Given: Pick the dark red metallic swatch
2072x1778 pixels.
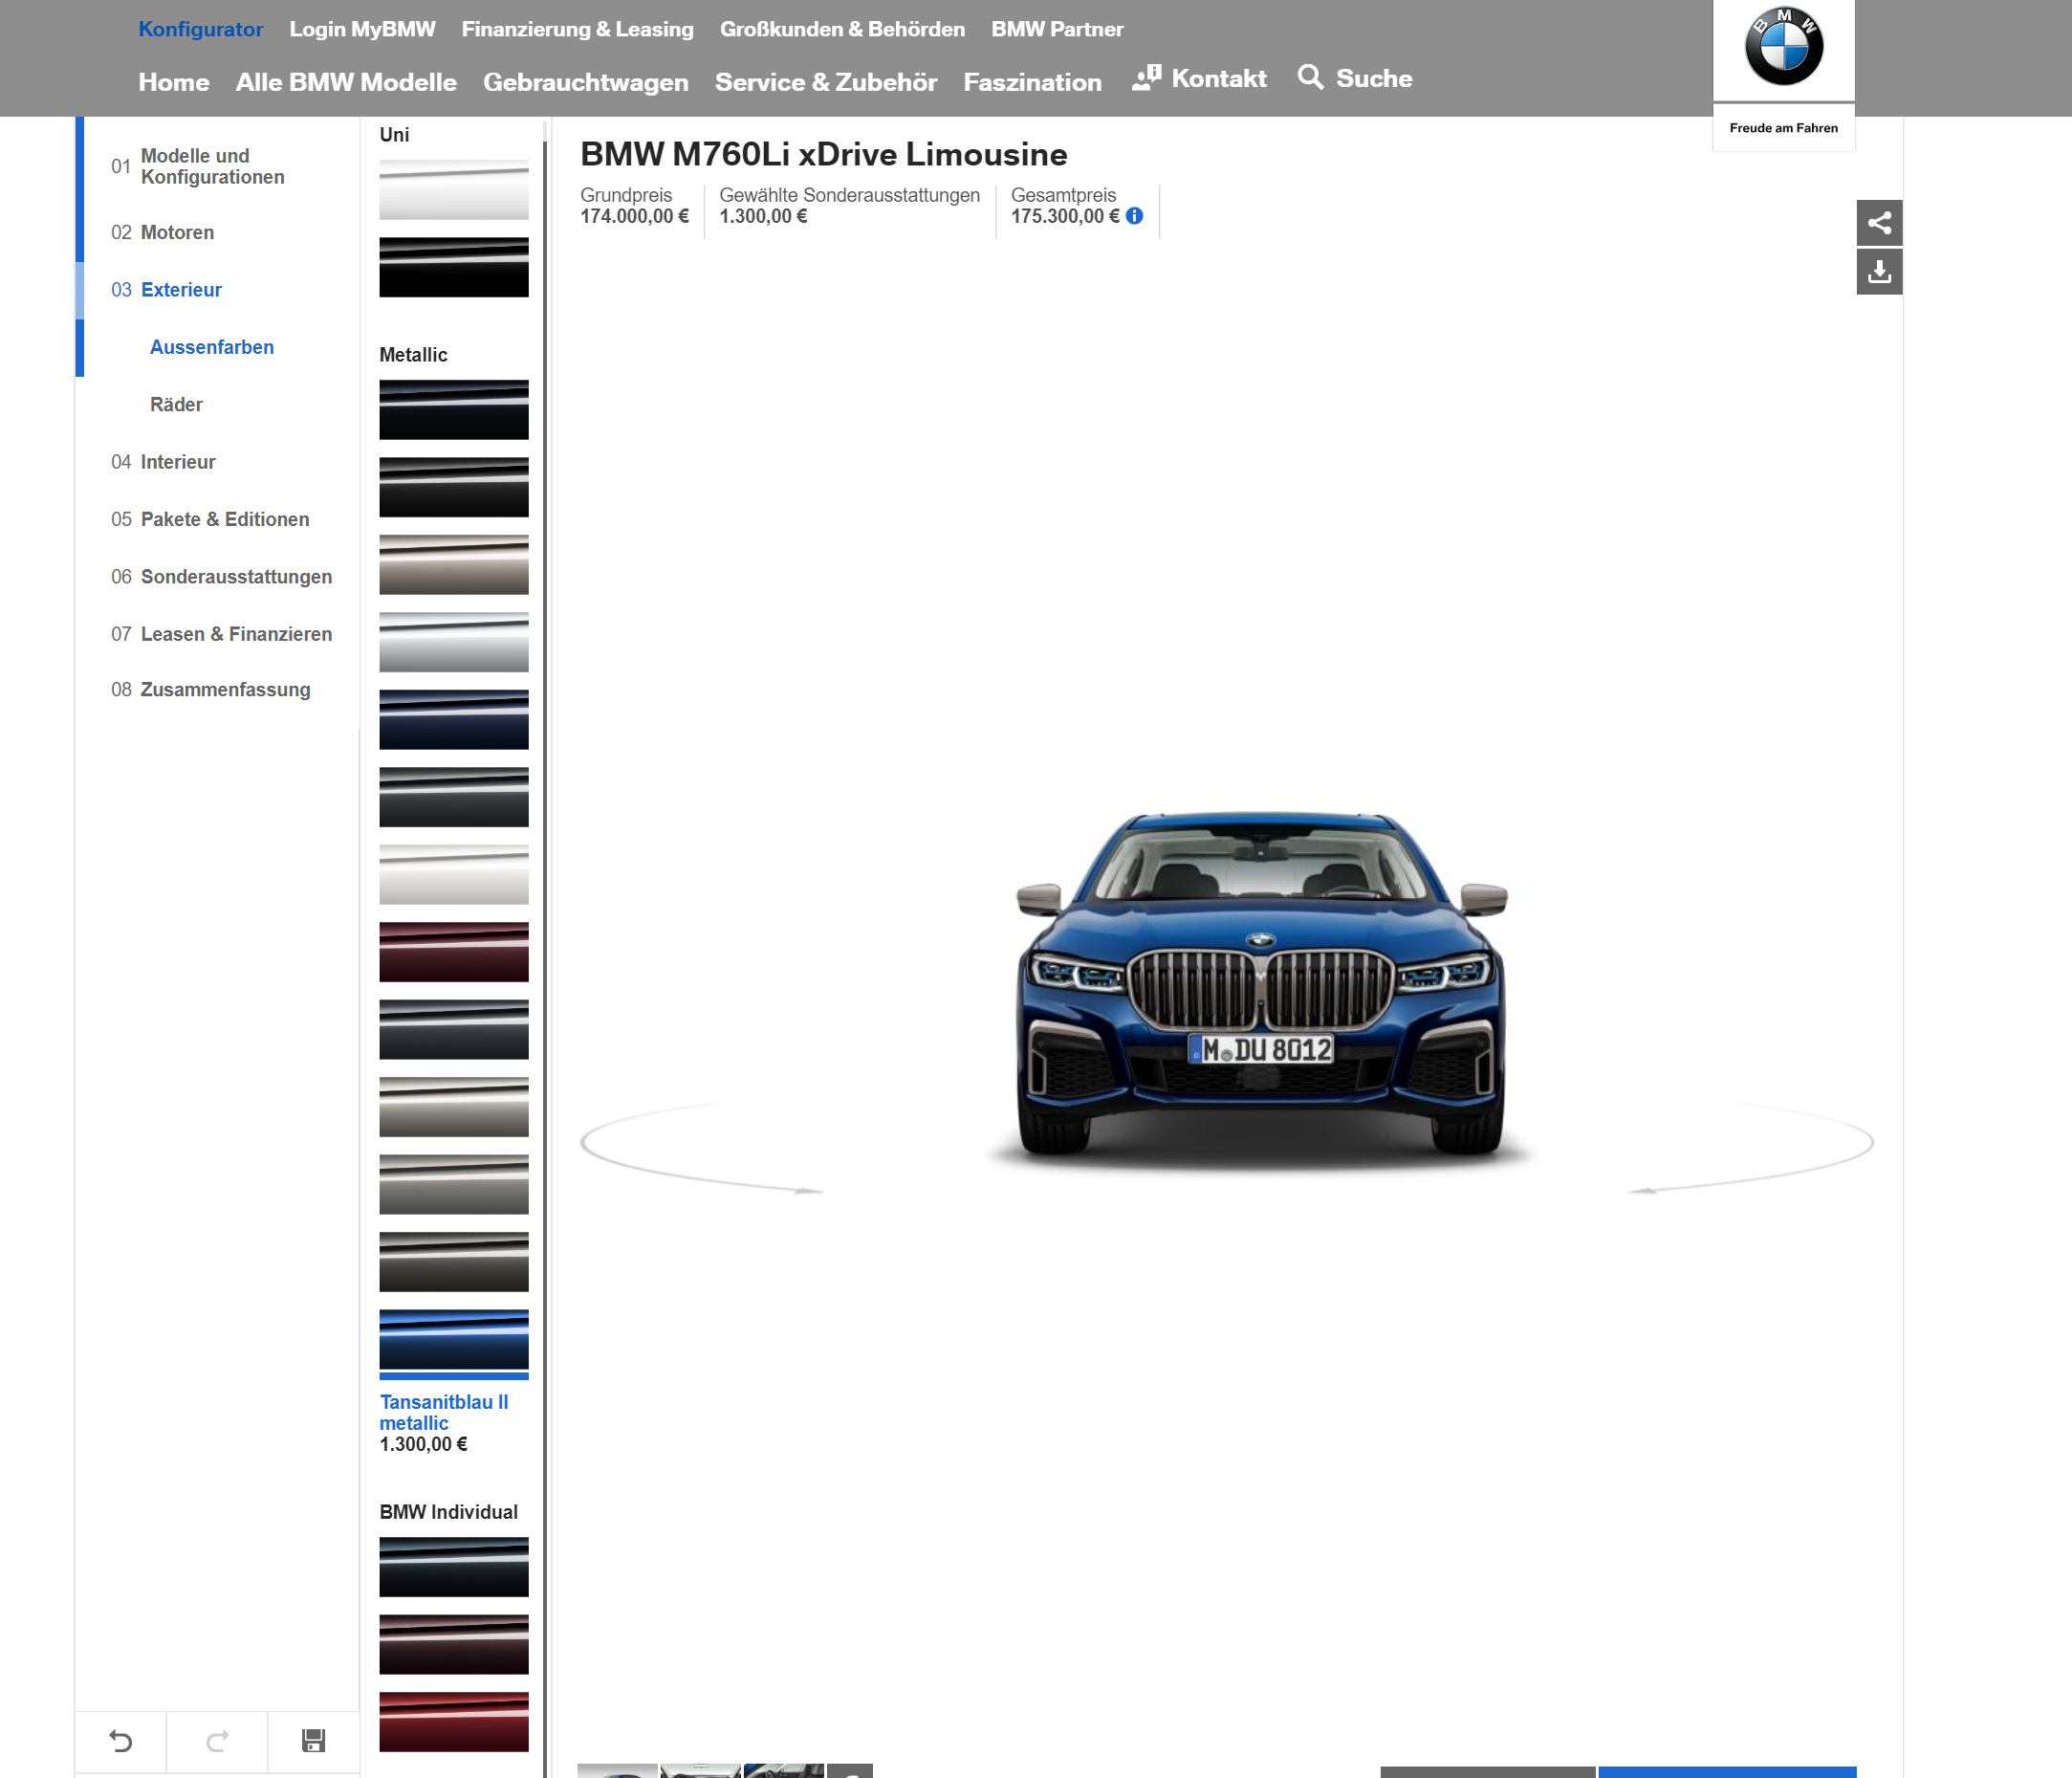Looking at the screenshot, I should coord(453,951).
